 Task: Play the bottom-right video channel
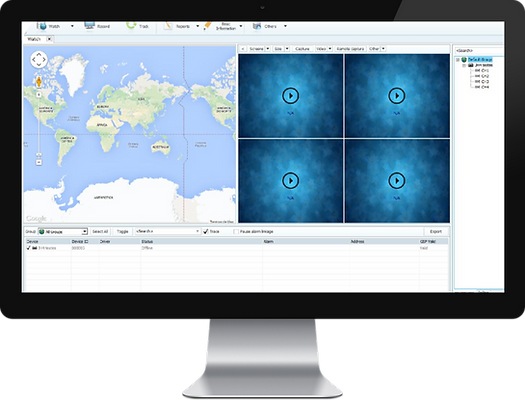[397, 181]
